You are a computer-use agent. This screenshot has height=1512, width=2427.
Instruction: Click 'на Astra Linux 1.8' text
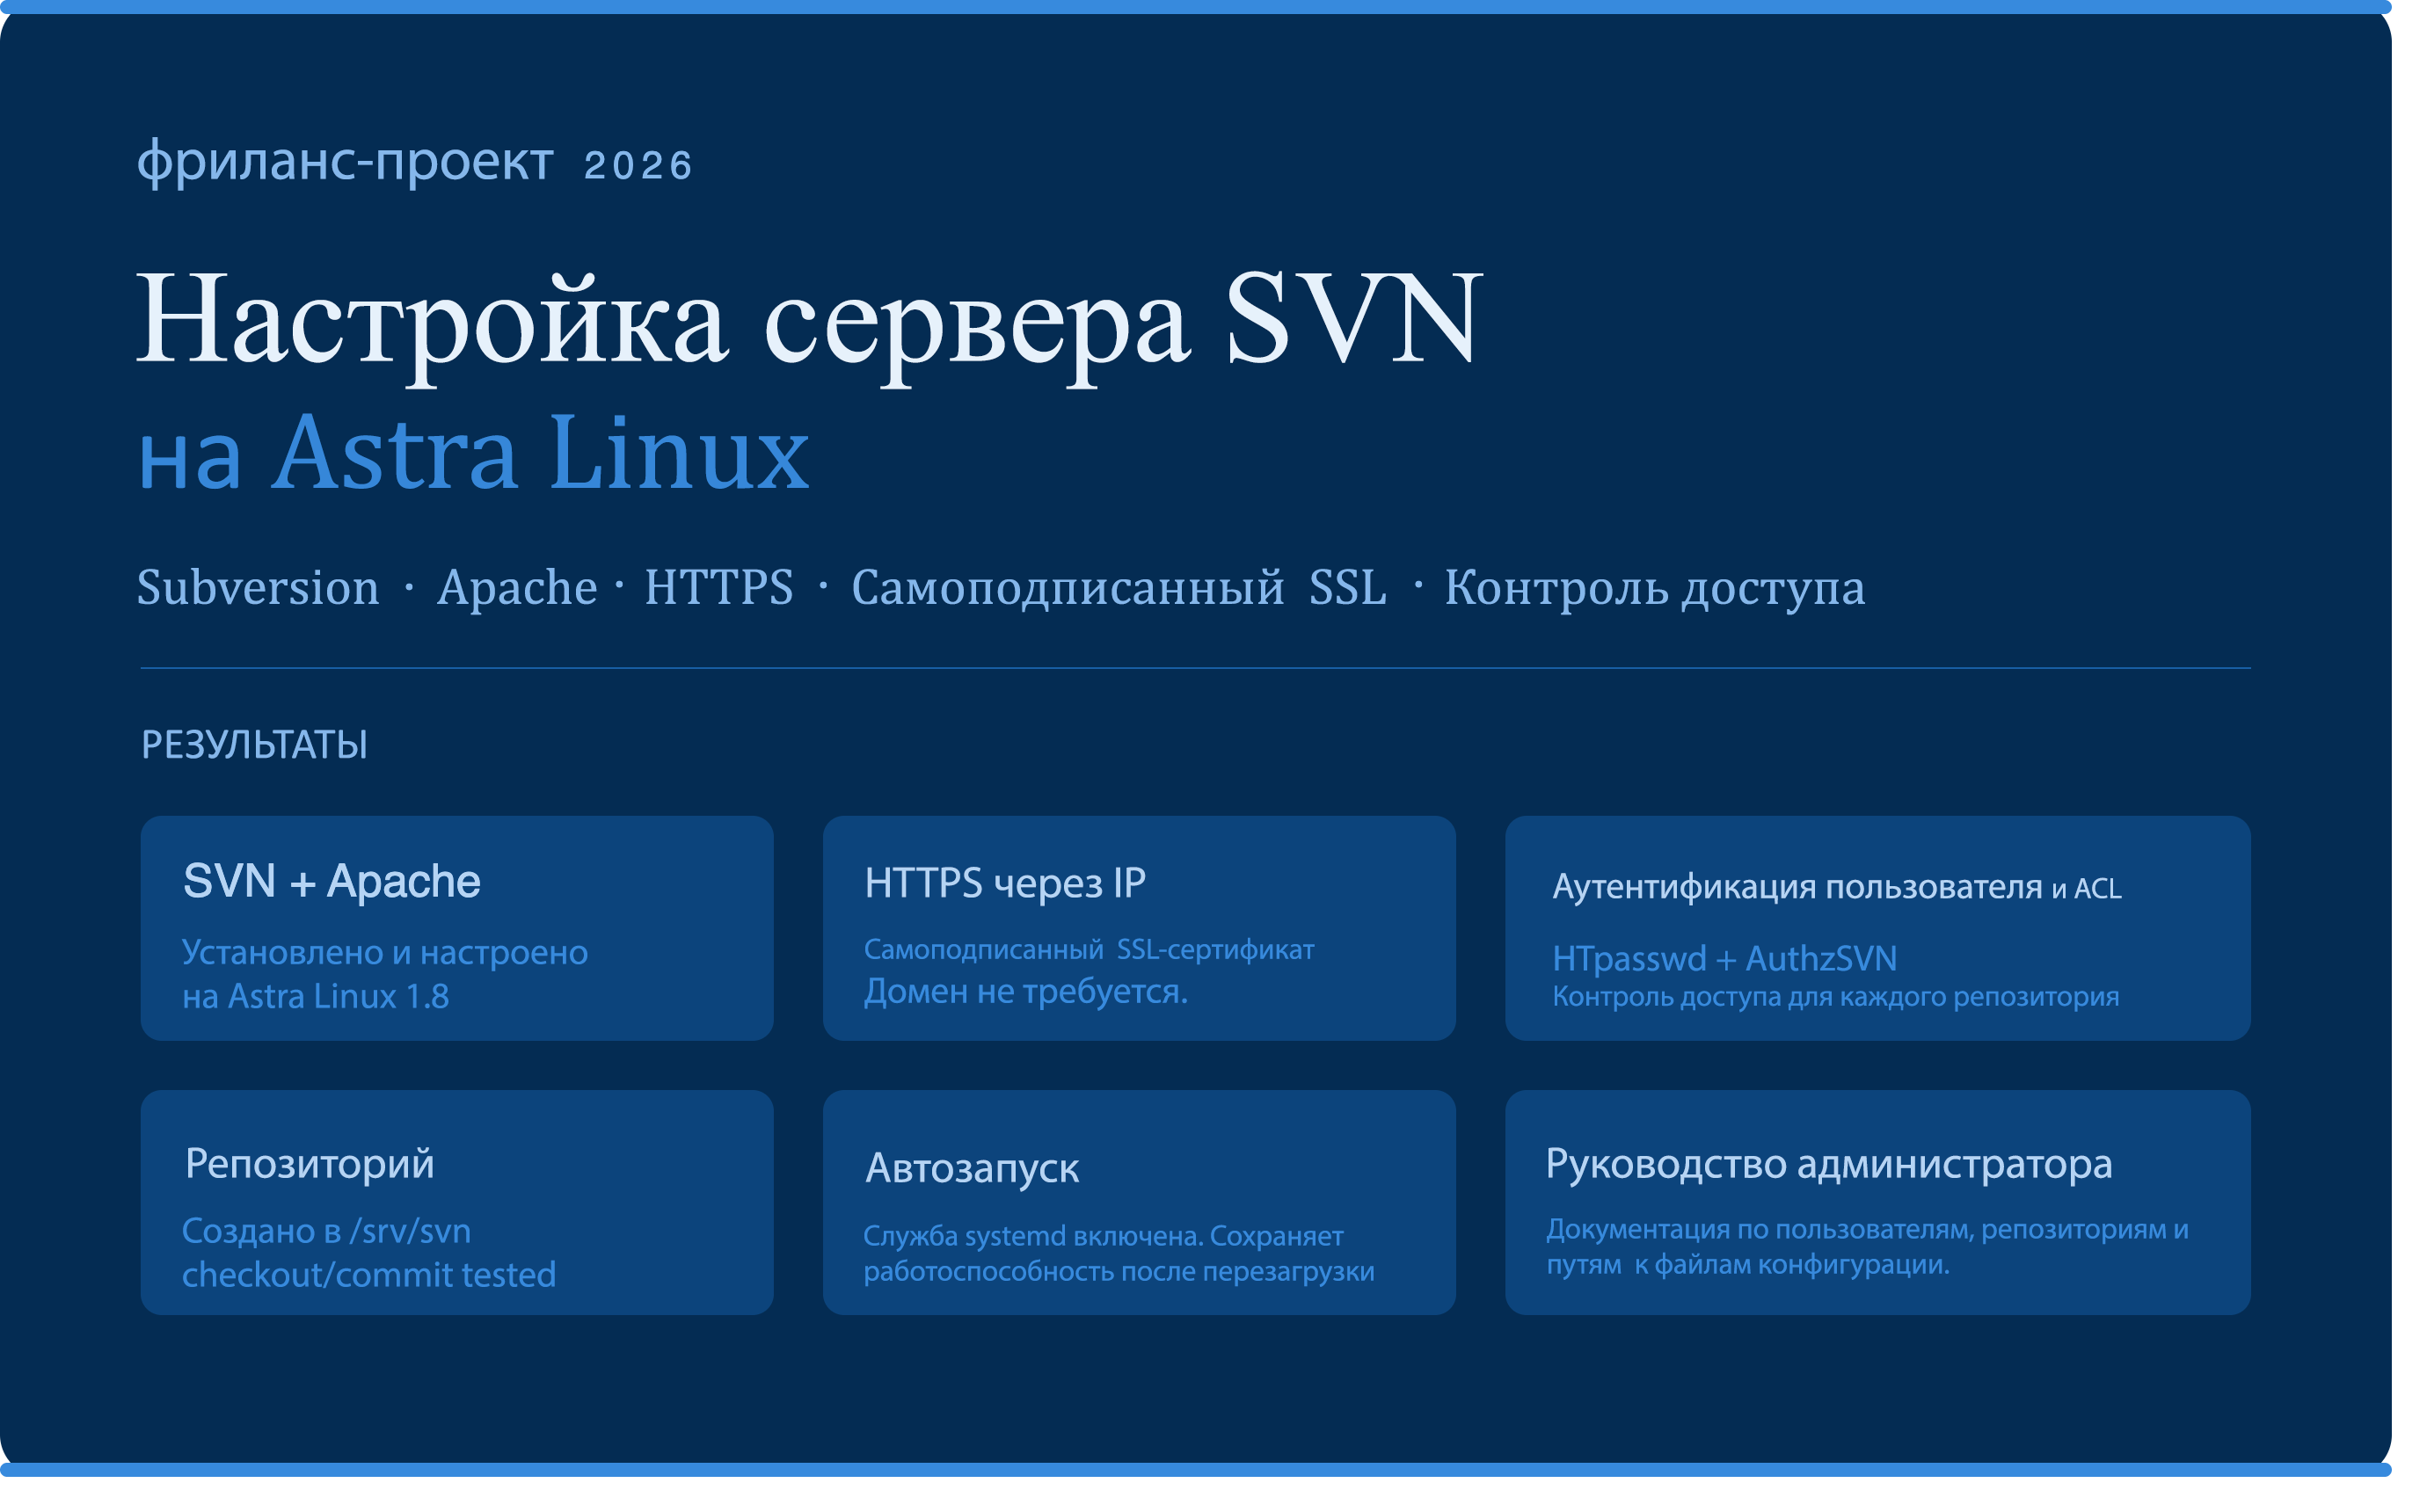click(316, 997)
